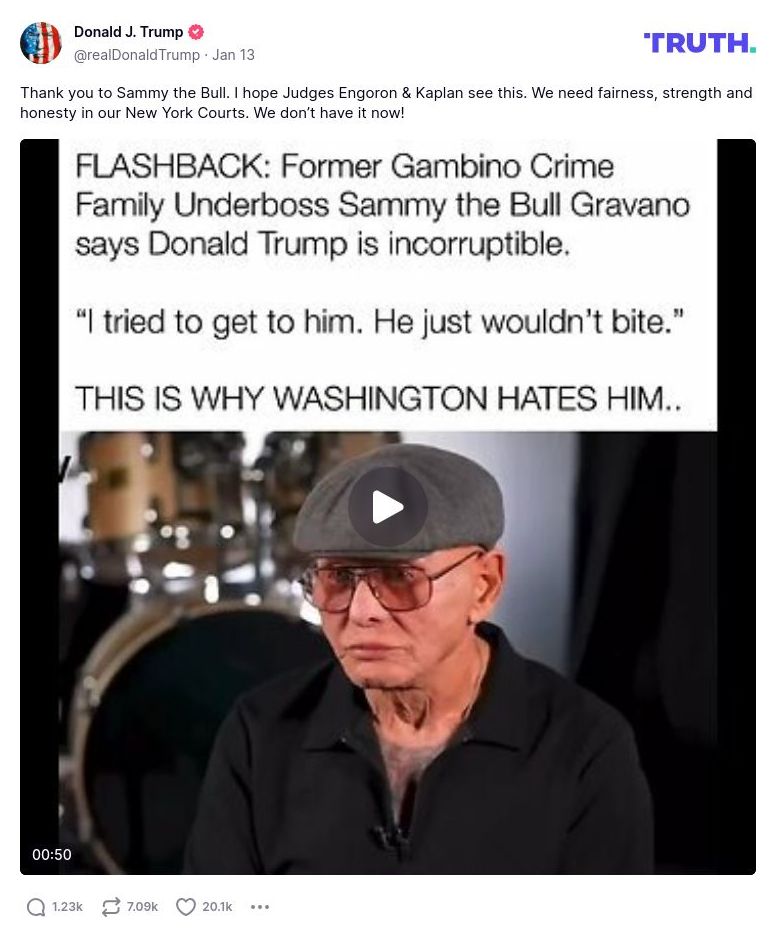Click the WASHINGTON HATES HIM caption line
Image resolution: width=777 pixels, height=937 pixels.
point(378,398)
